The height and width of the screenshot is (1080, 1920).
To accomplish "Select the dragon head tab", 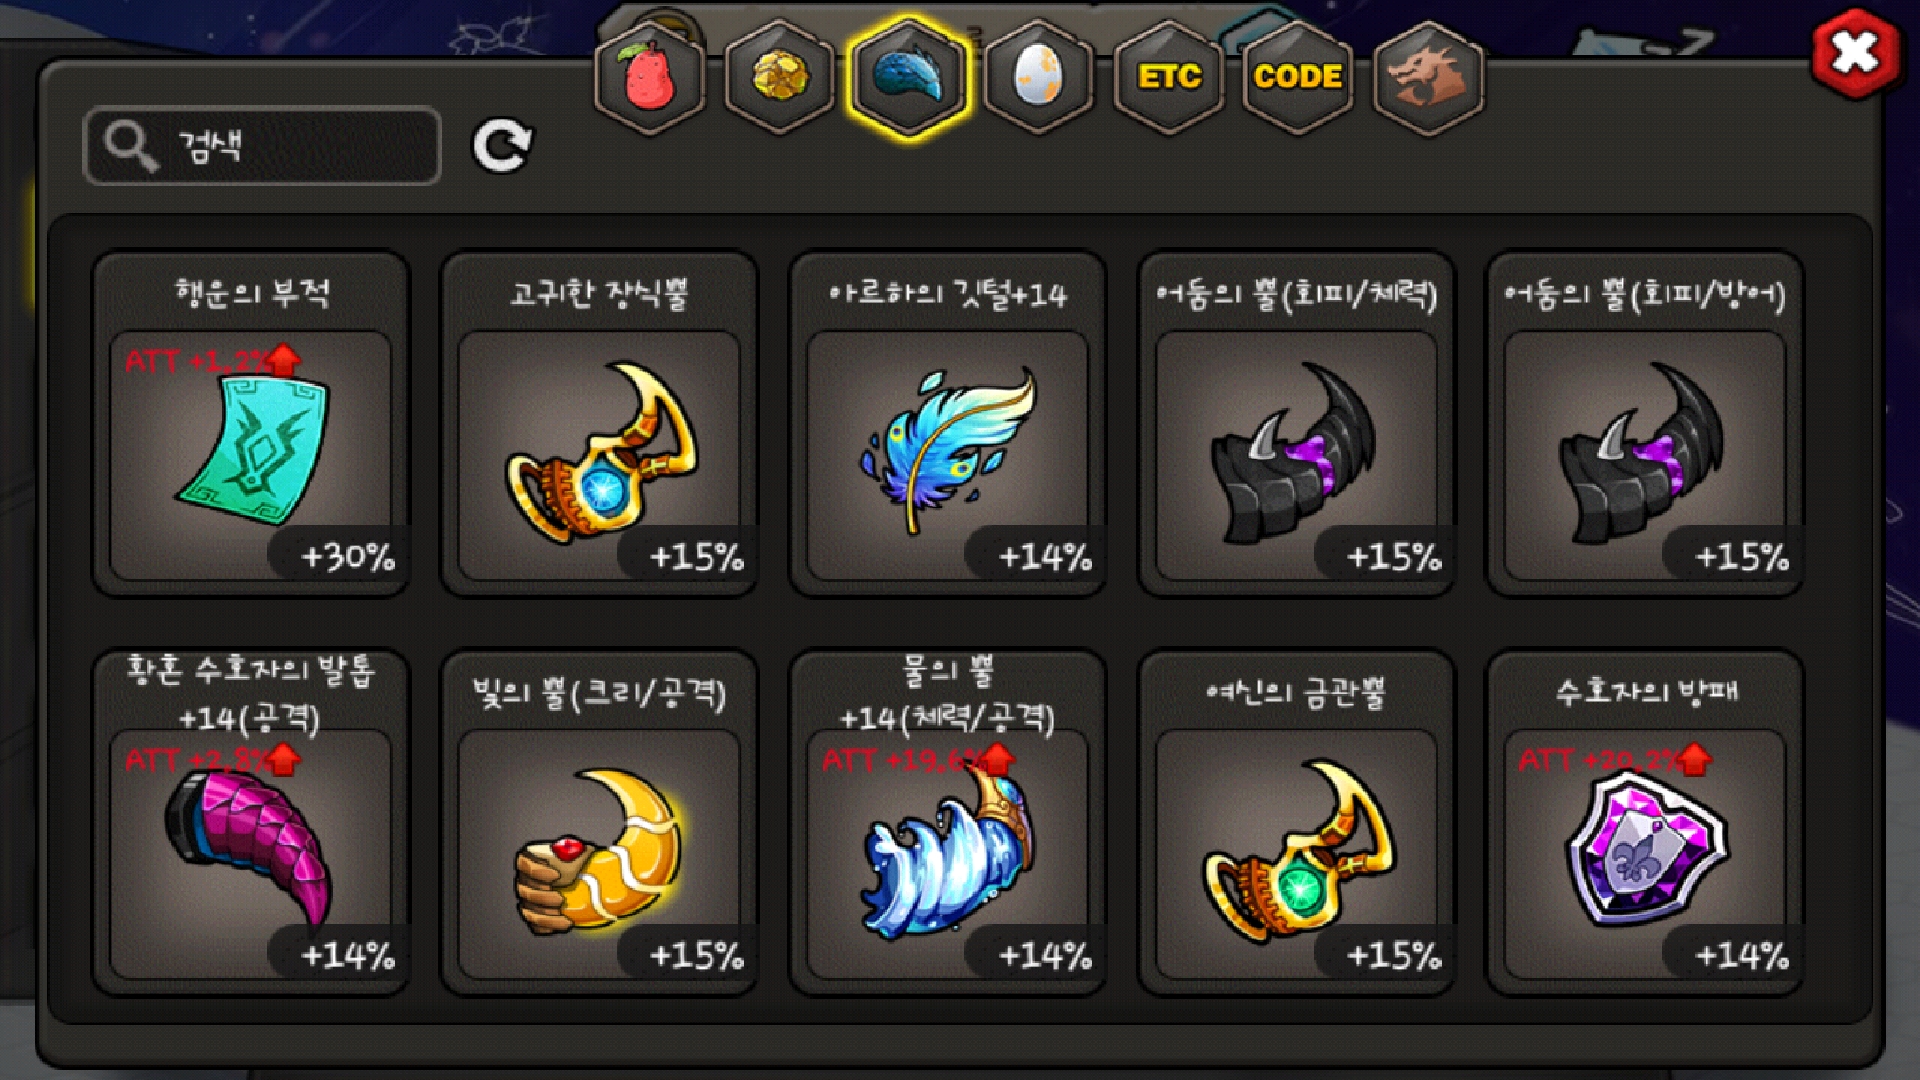I will 1428,76.
